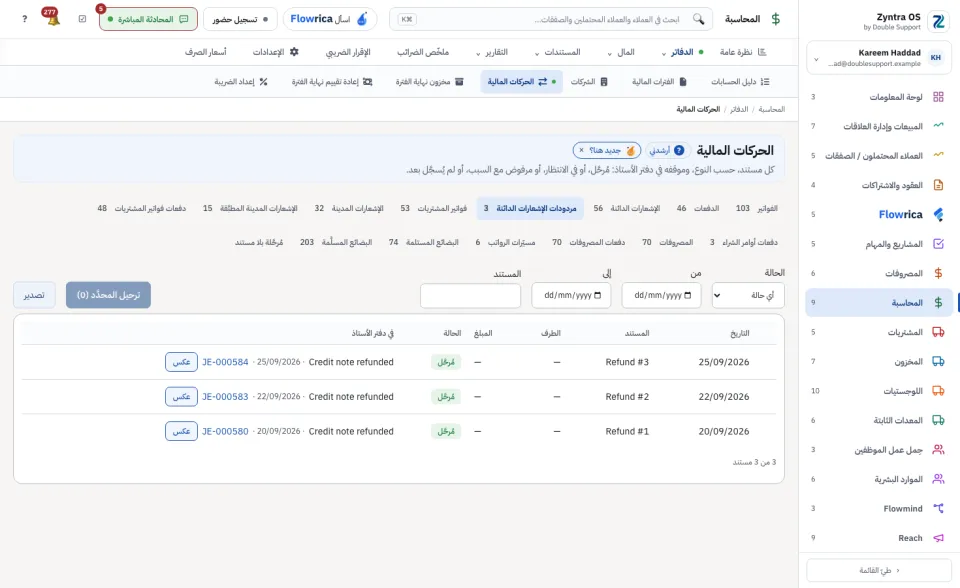Click the Zyntra OS logo icon
This screenshot has height=588, width=960.
938,21
